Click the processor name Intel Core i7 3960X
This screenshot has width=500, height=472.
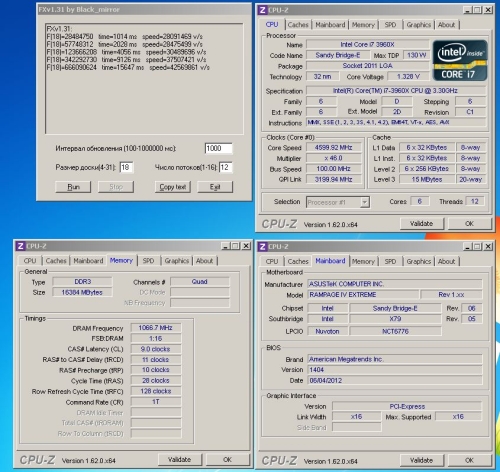pyautogui.click(x=368, y=44)
